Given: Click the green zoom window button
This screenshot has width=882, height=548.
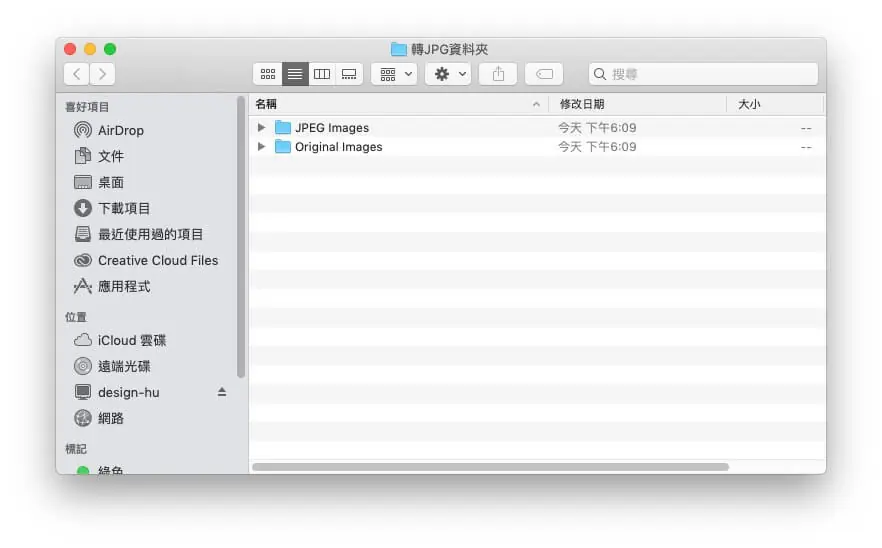Looking at the screenshot, I should click(x=110, y=49).
